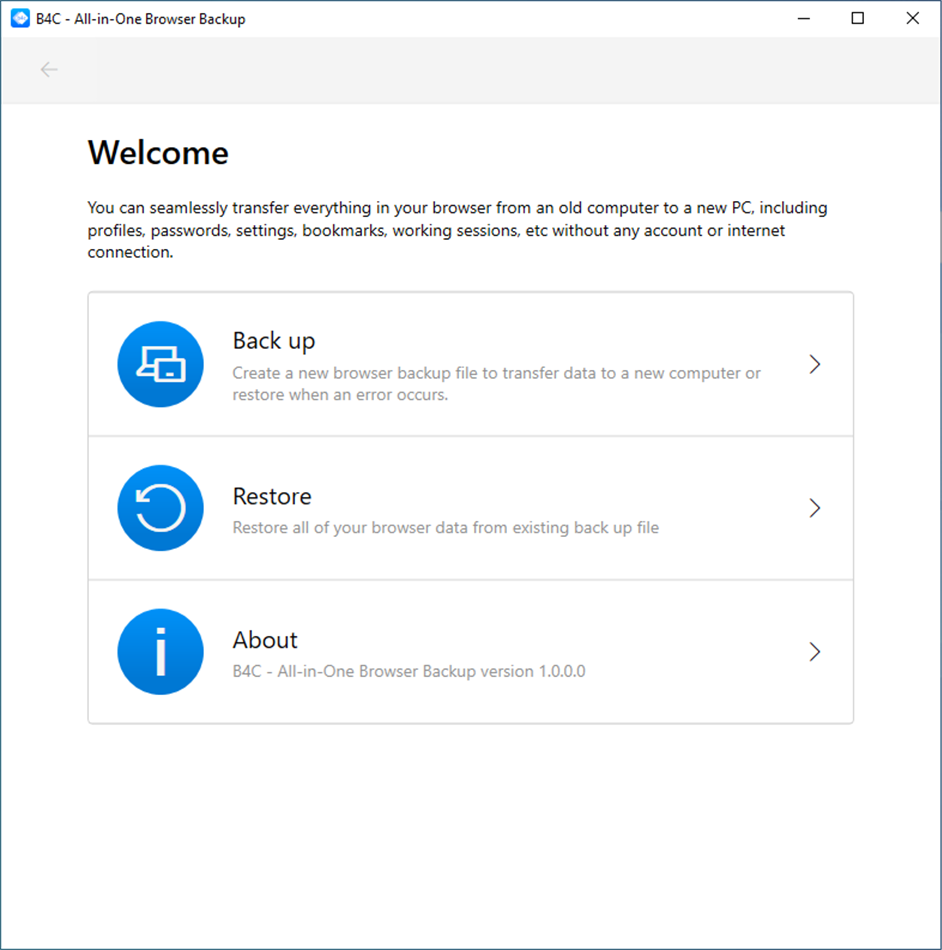Expand the About option via its chevron
Image resolution: width=942 pixels, height=950 pixels.
[815, 651]
